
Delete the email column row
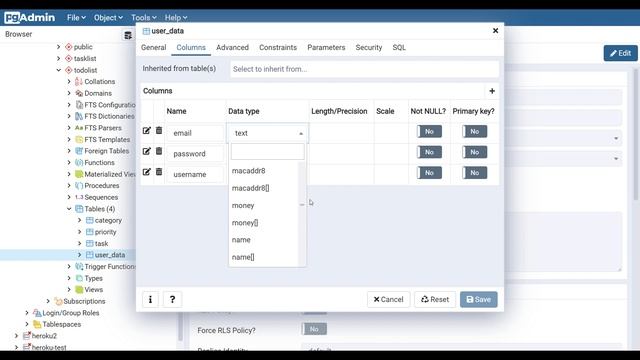(159, 131)
